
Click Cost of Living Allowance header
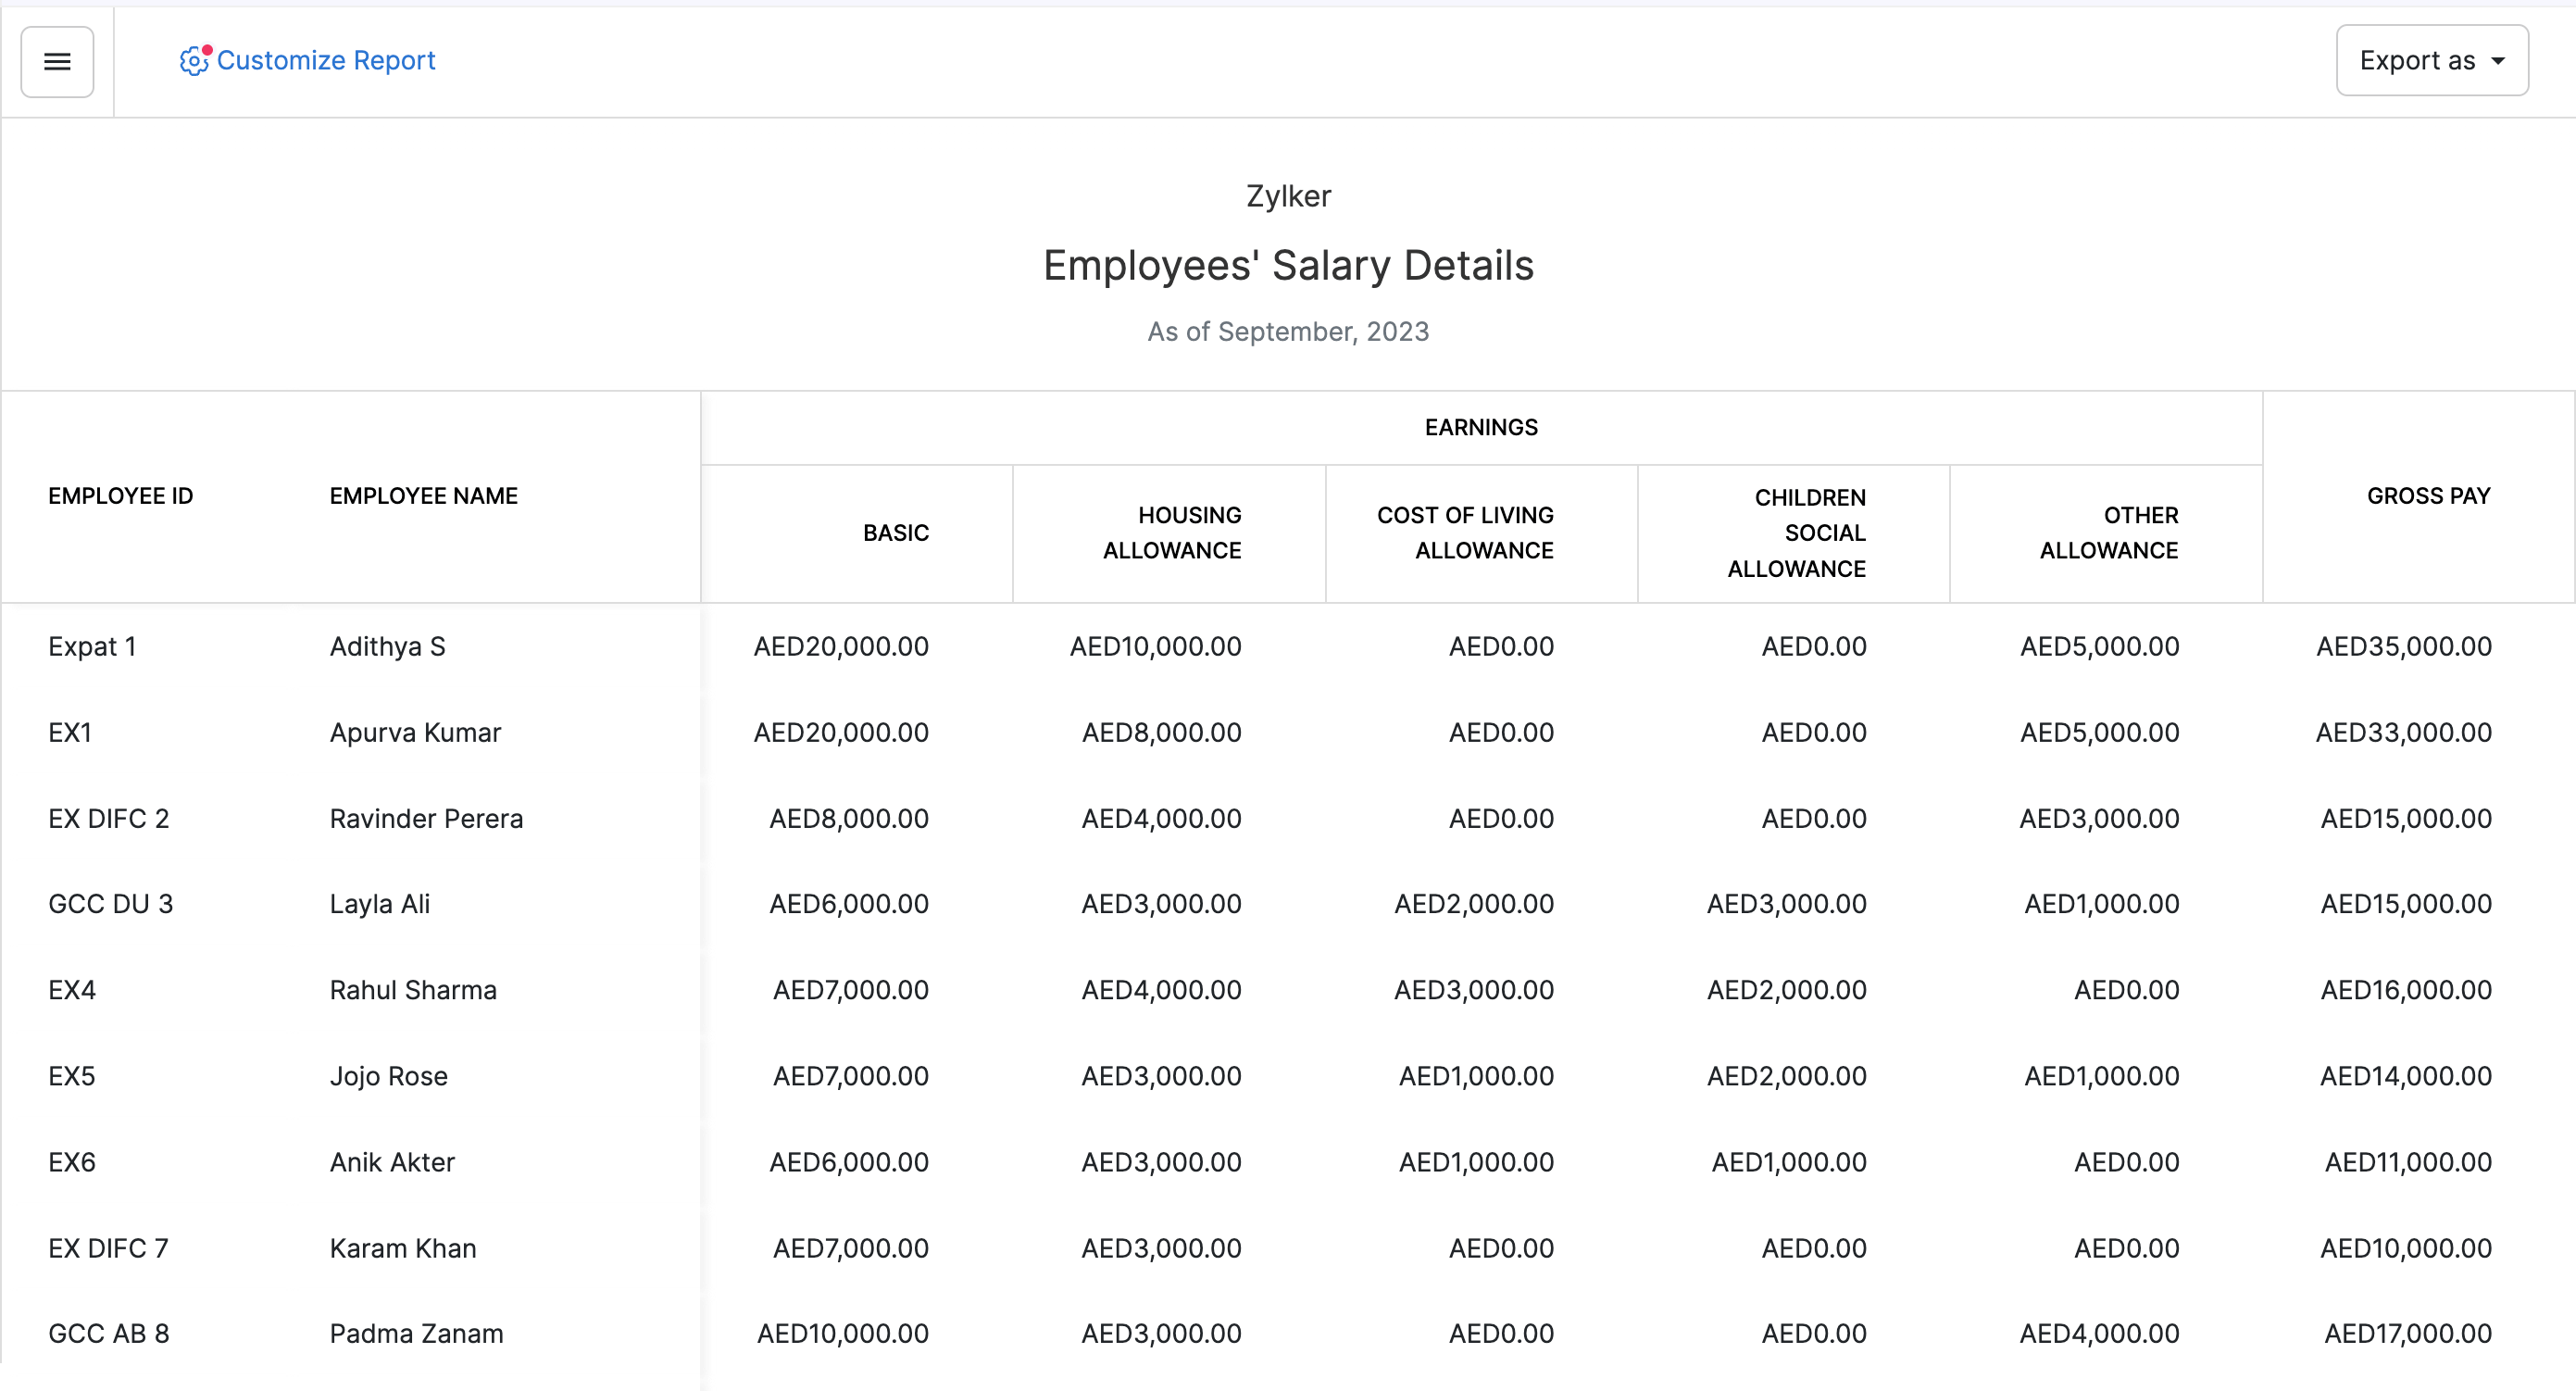pyautogui.click(x=1464, y=533)
